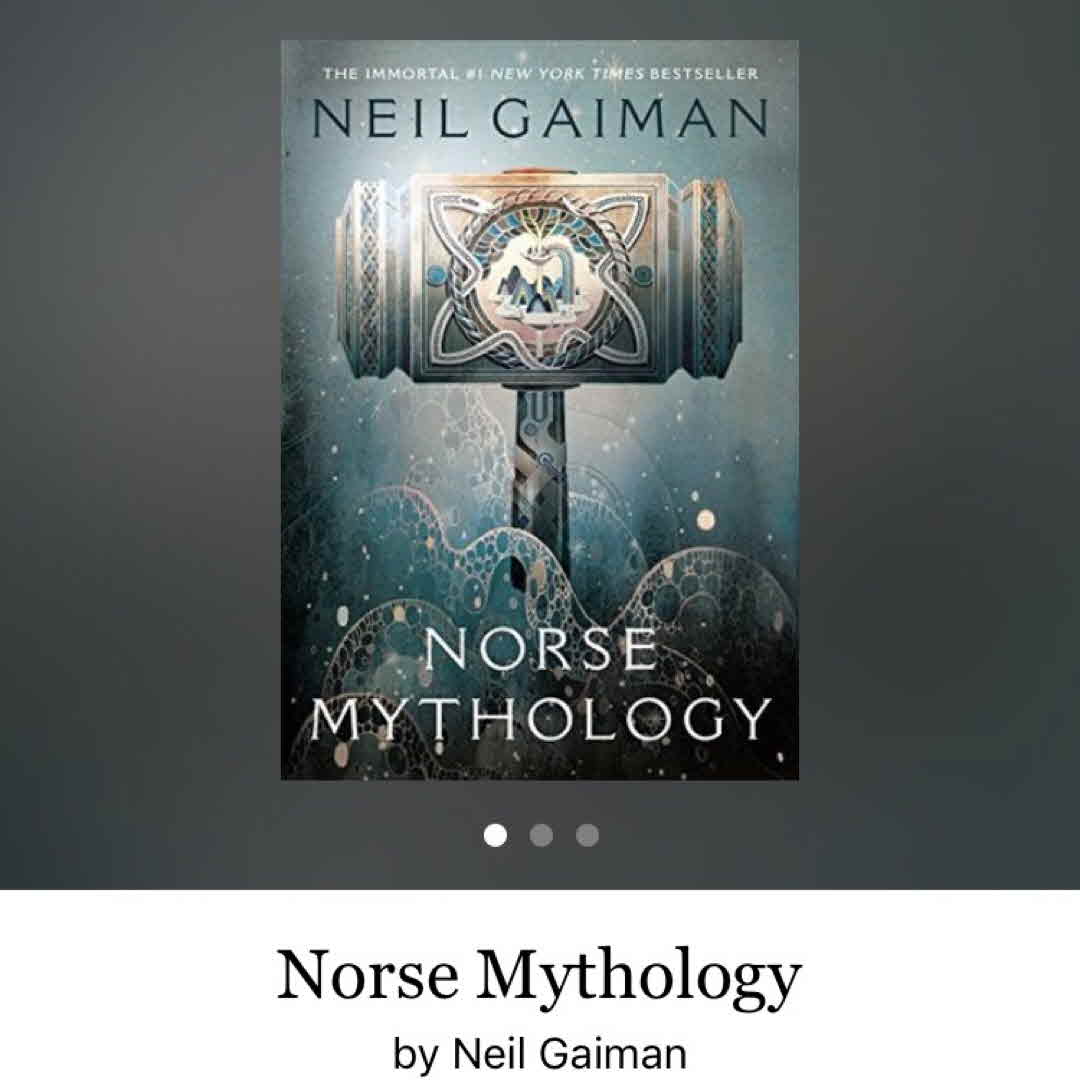
Task: Jump to the third carousel dot
Action: [587, 835]
